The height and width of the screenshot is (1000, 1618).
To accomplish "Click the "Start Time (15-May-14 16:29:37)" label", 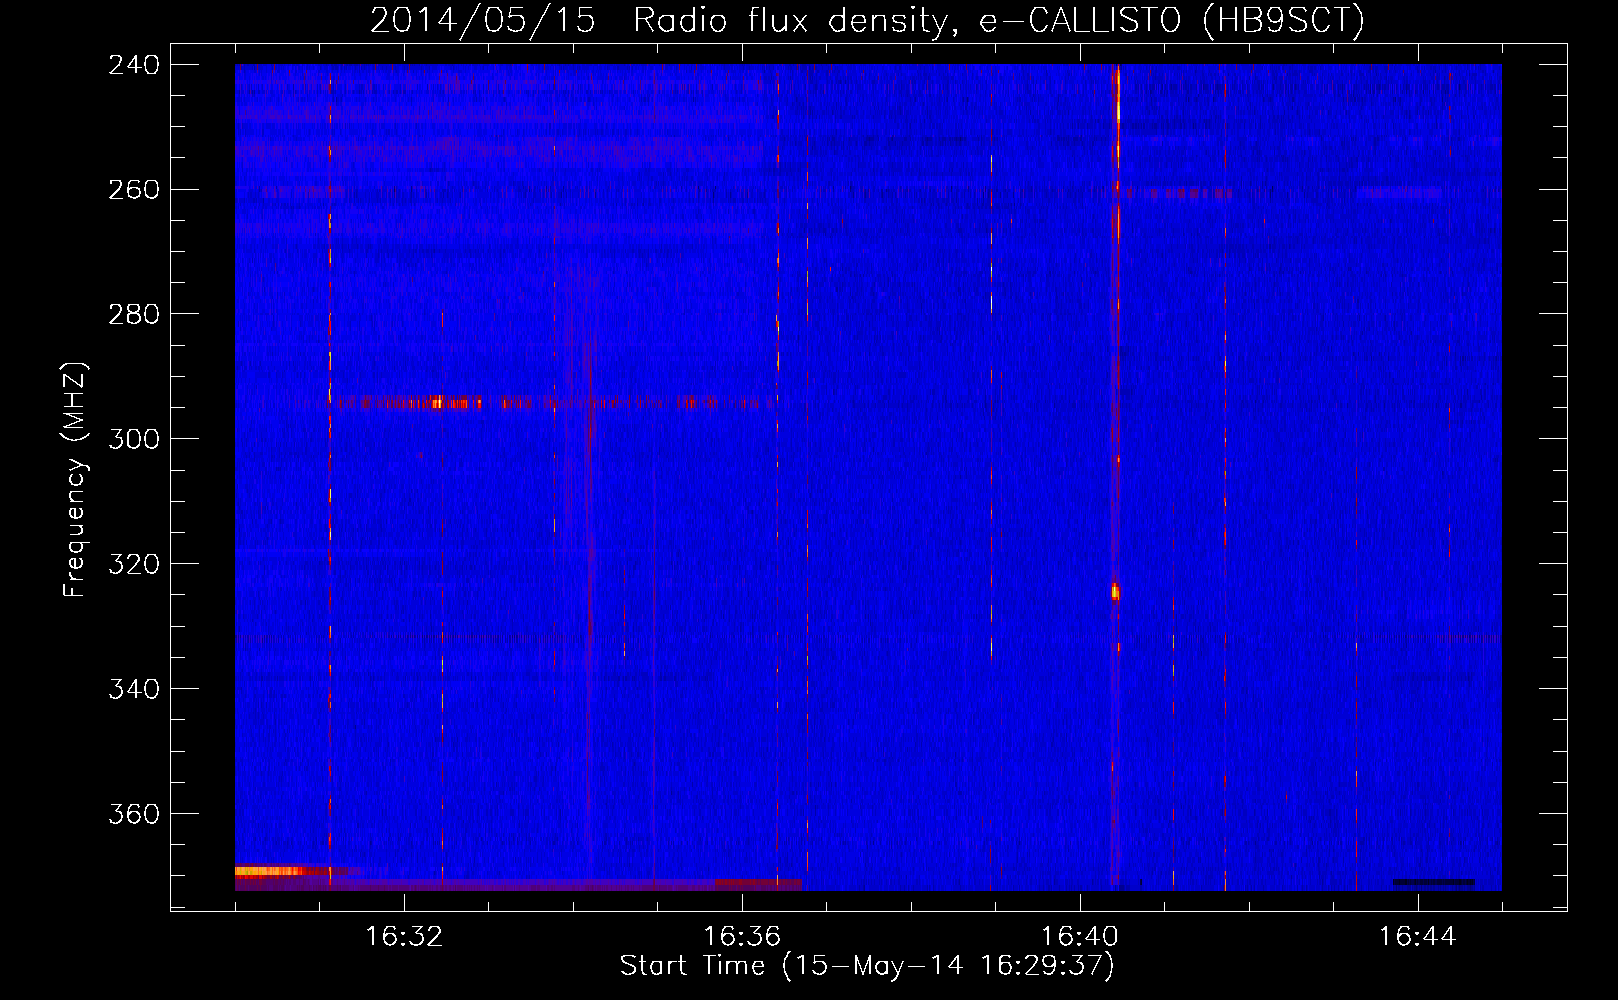I will (866, 966).
